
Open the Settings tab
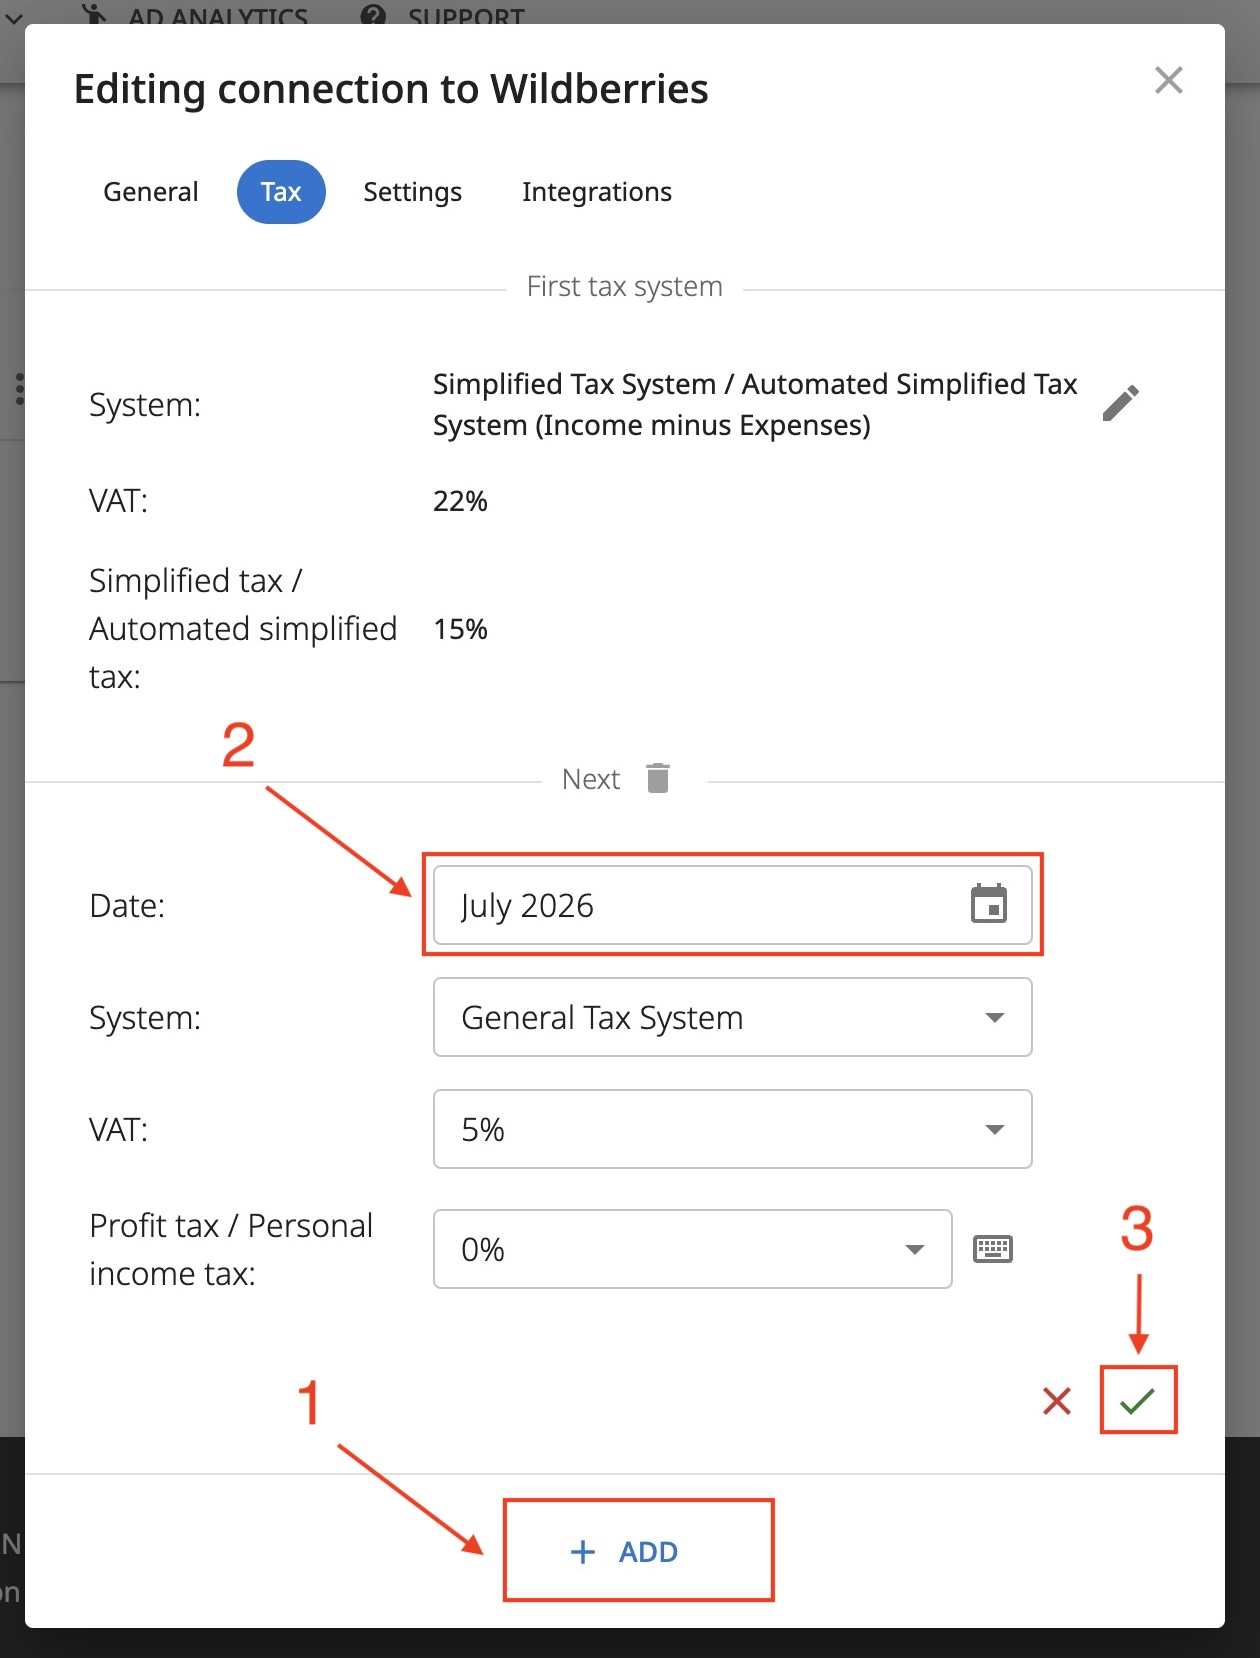[412, 192]
